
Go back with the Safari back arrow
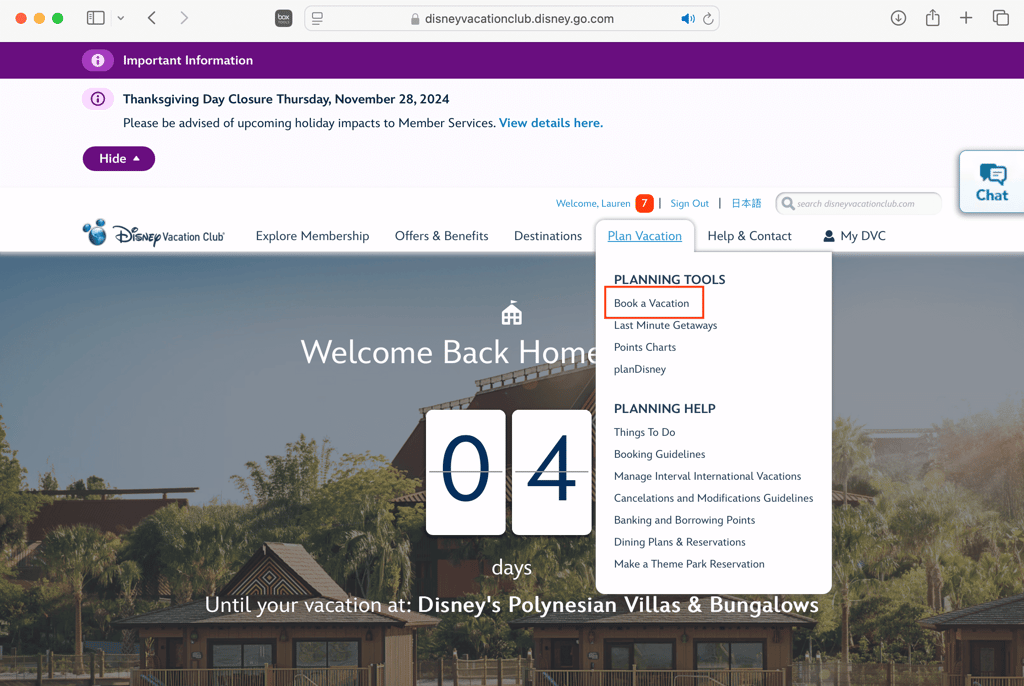[x=152, y=18]
